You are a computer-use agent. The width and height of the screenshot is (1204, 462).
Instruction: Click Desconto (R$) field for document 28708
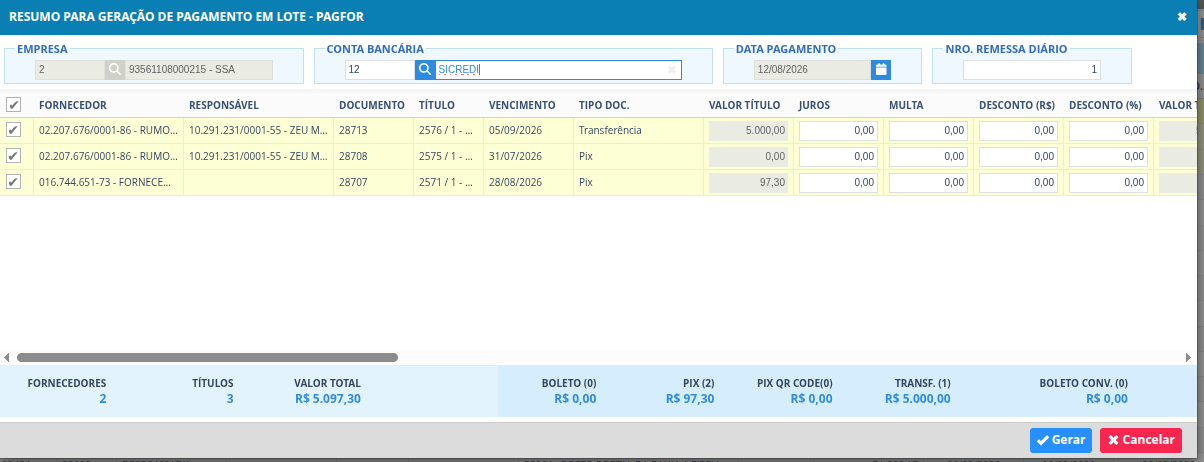click(x=1018, y=156)
